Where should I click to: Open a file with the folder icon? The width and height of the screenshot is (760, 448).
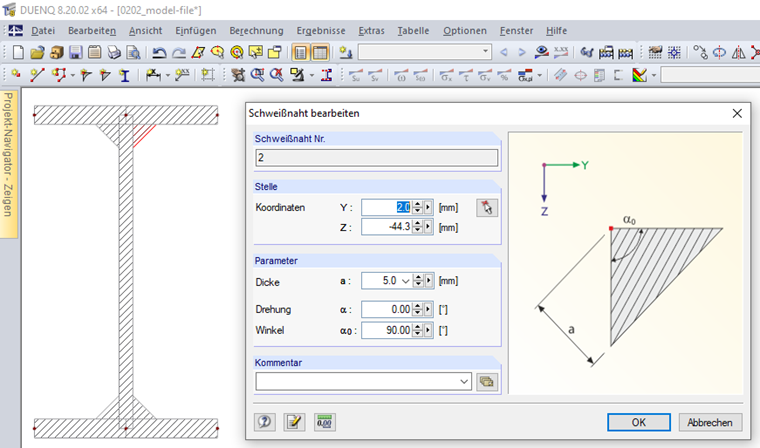pyautogui.click(x=37, y=52)
